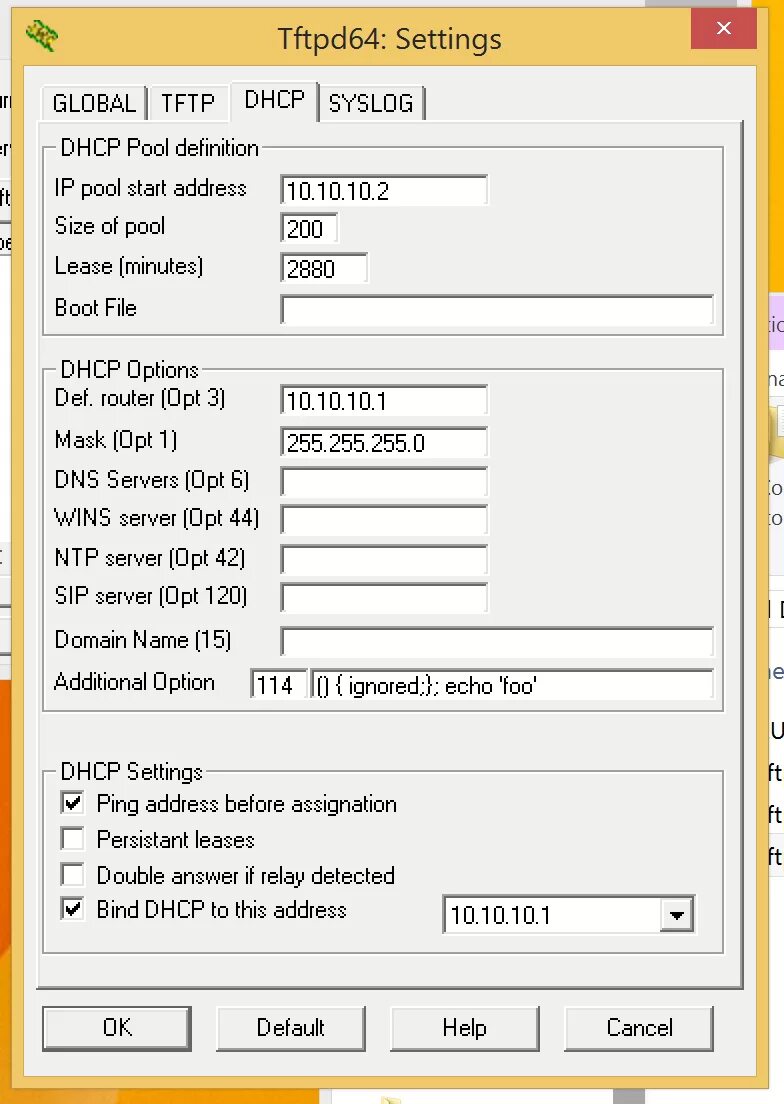Toggle Bind DHCP to this address checkbox
The height and width of the screenshot is (1104, 784).
pos(72,909)
